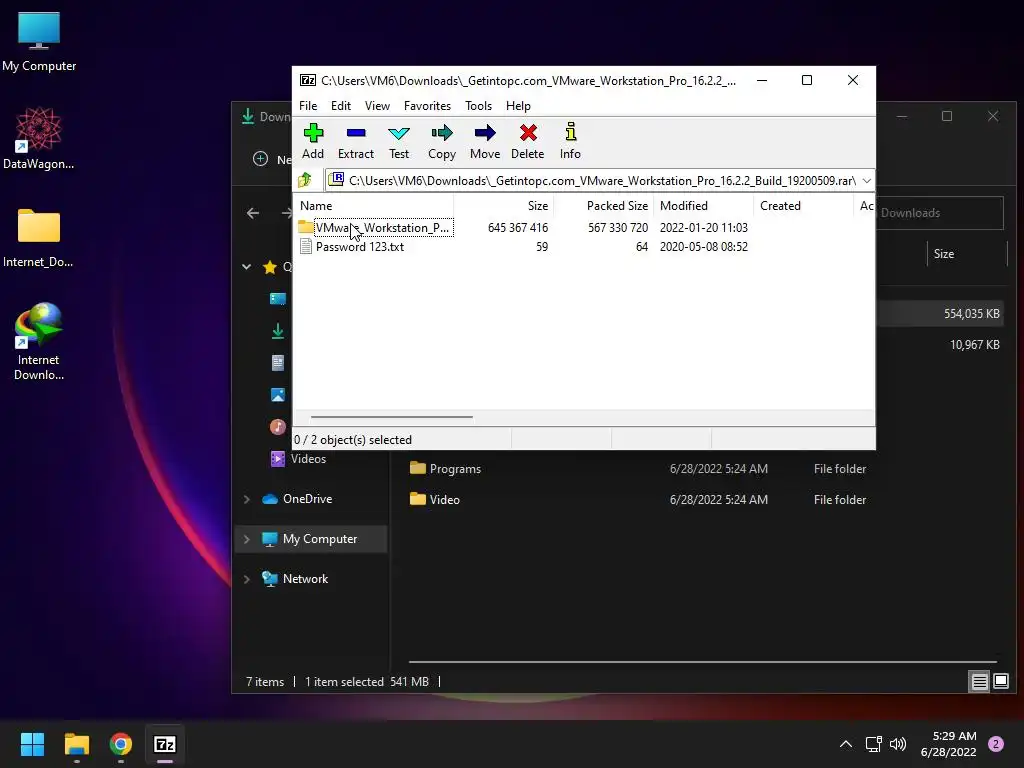Show hidden system tray icons

point(846,744)
